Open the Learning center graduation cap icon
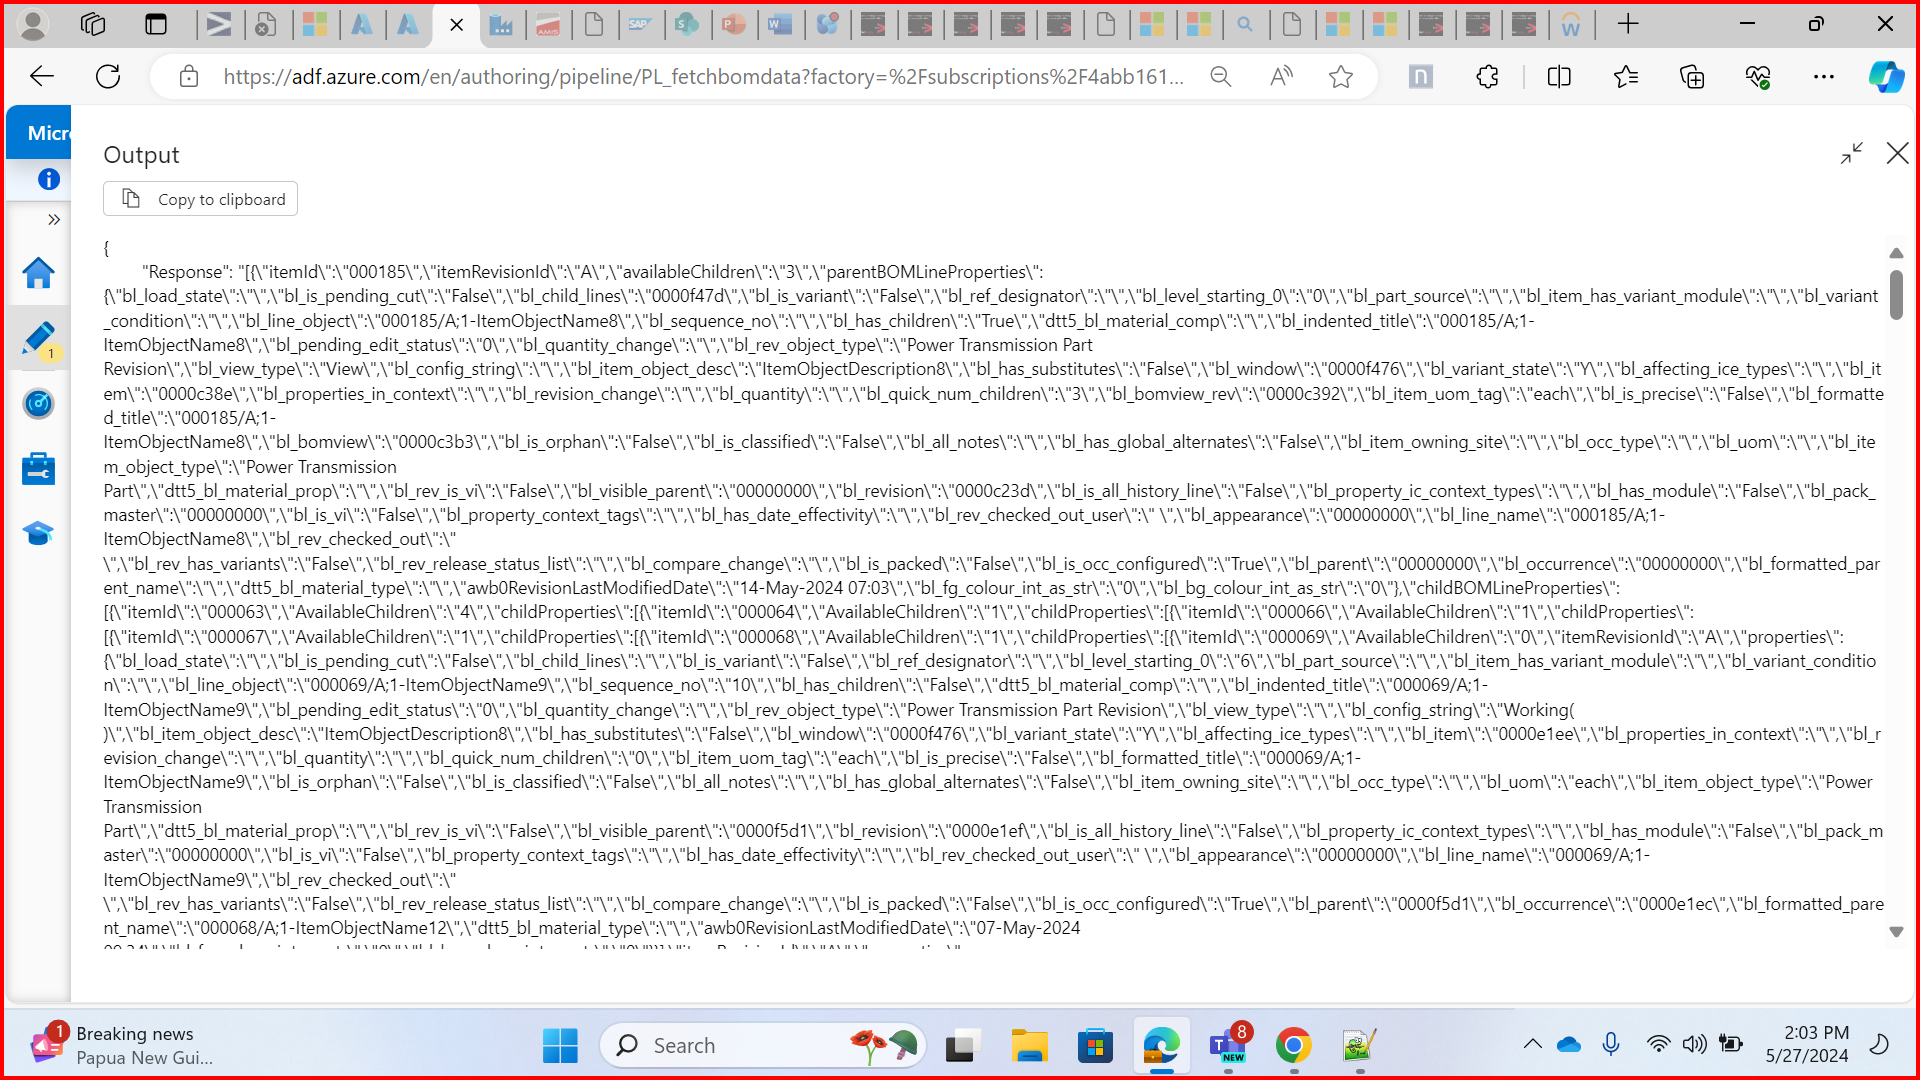This screenshot has height=1080, width=1920. (38, 533)
